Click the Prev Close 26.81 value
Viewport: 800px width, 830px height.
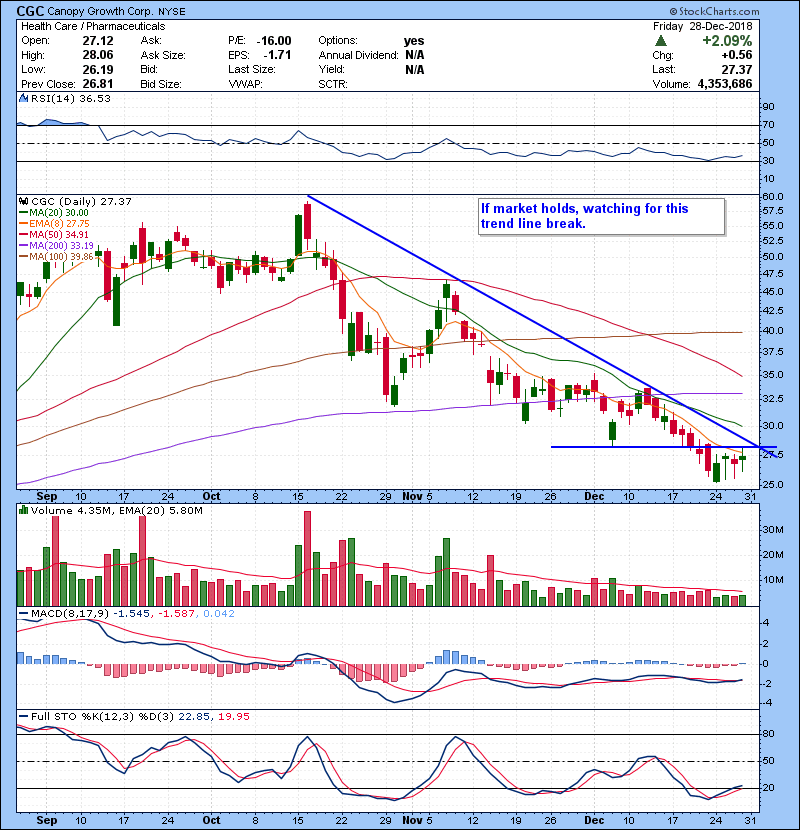coord(98,84)
